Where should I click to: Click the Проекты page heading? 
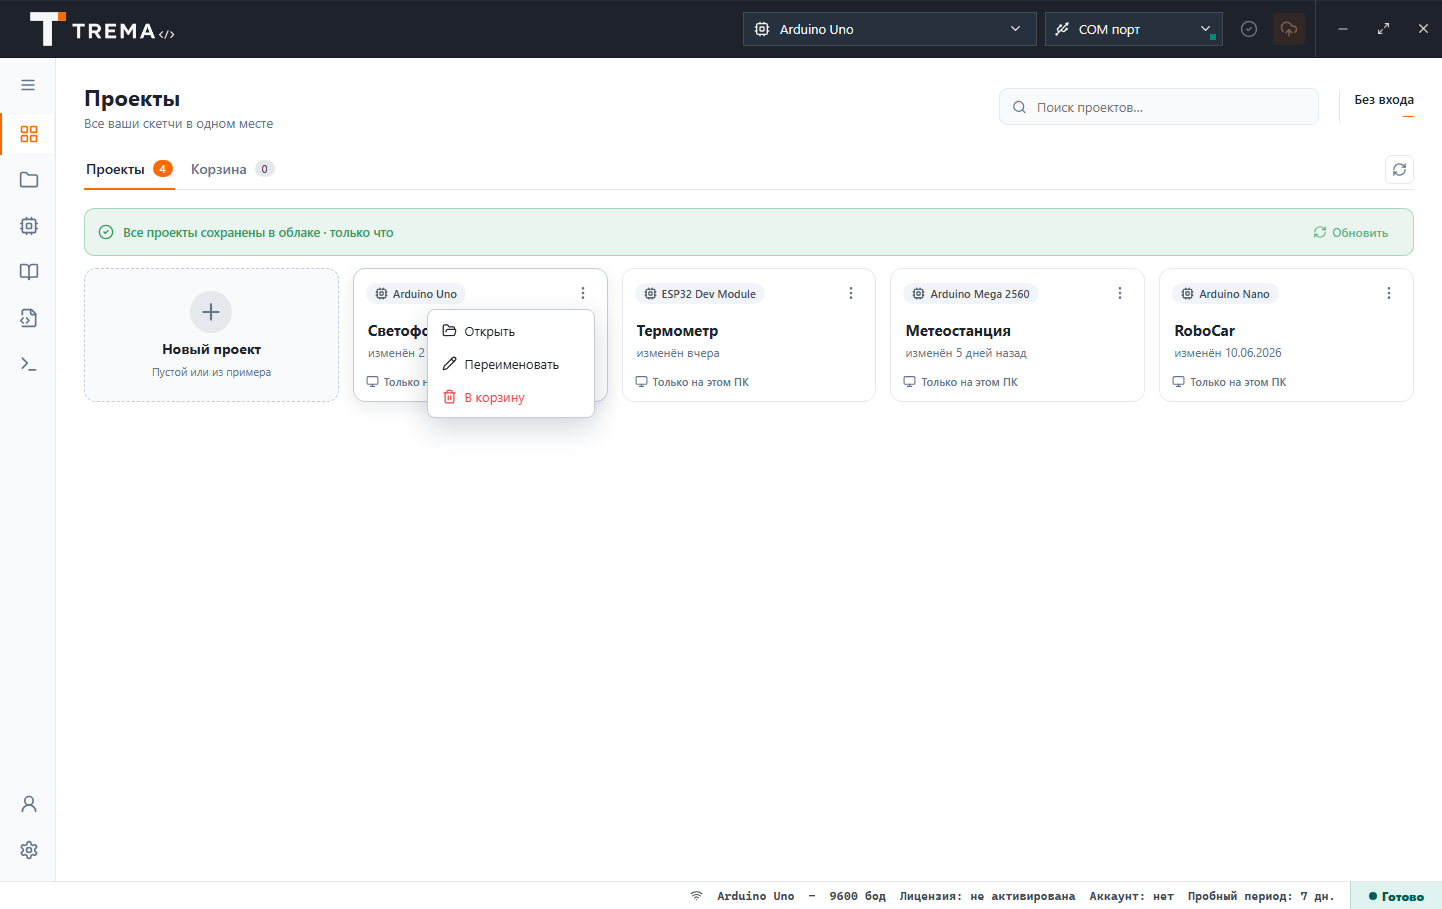(132, 98)
